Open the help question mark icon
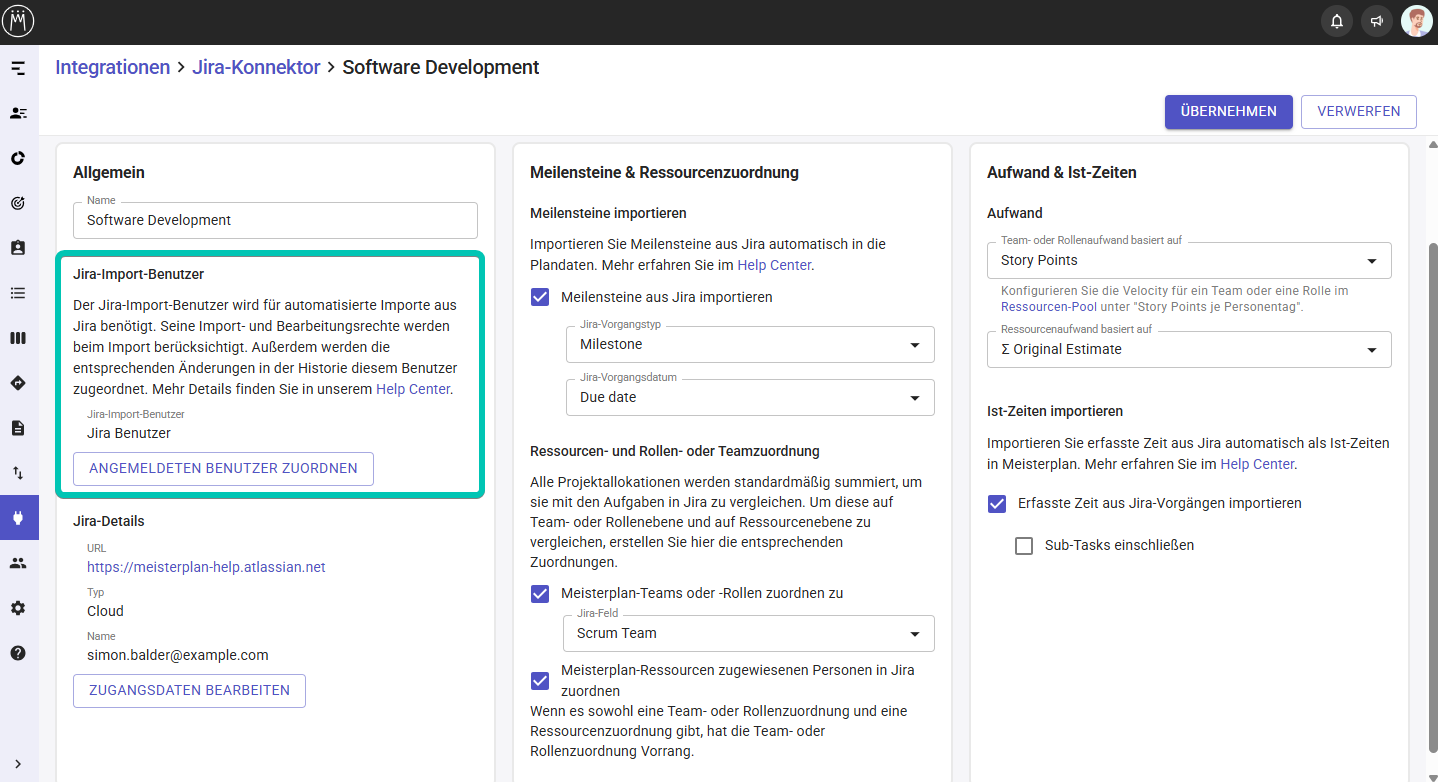The image size is (1438, 782). click(x=18, y=653)
